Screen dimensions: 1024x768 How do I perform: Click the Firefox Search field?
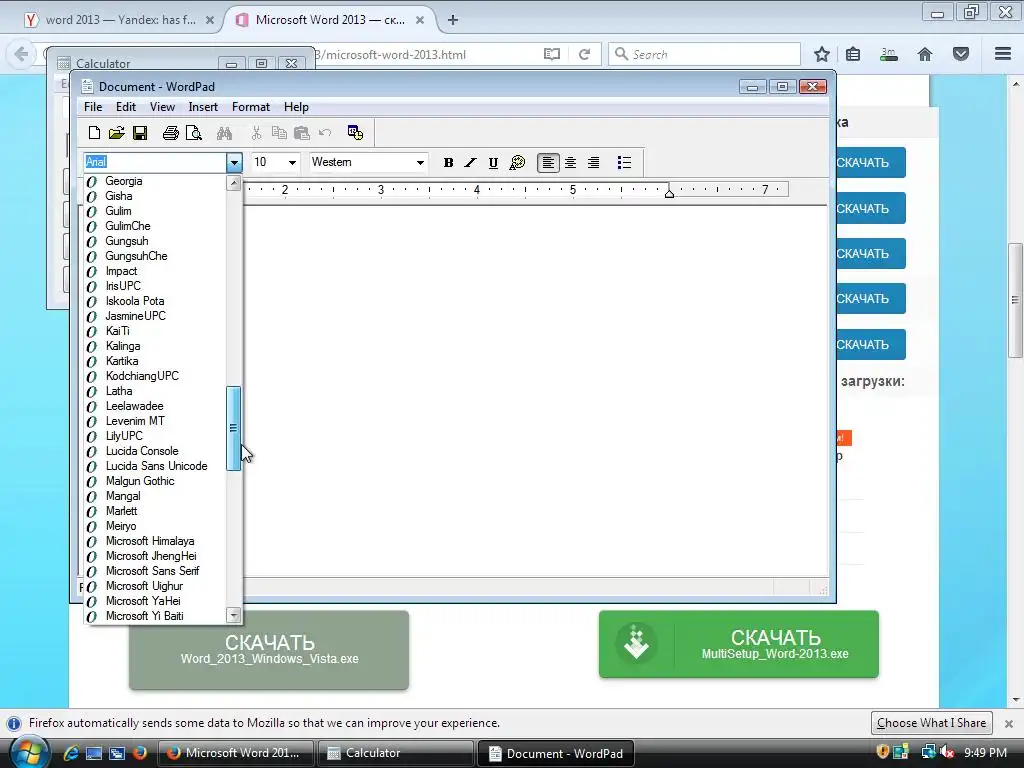704,54
